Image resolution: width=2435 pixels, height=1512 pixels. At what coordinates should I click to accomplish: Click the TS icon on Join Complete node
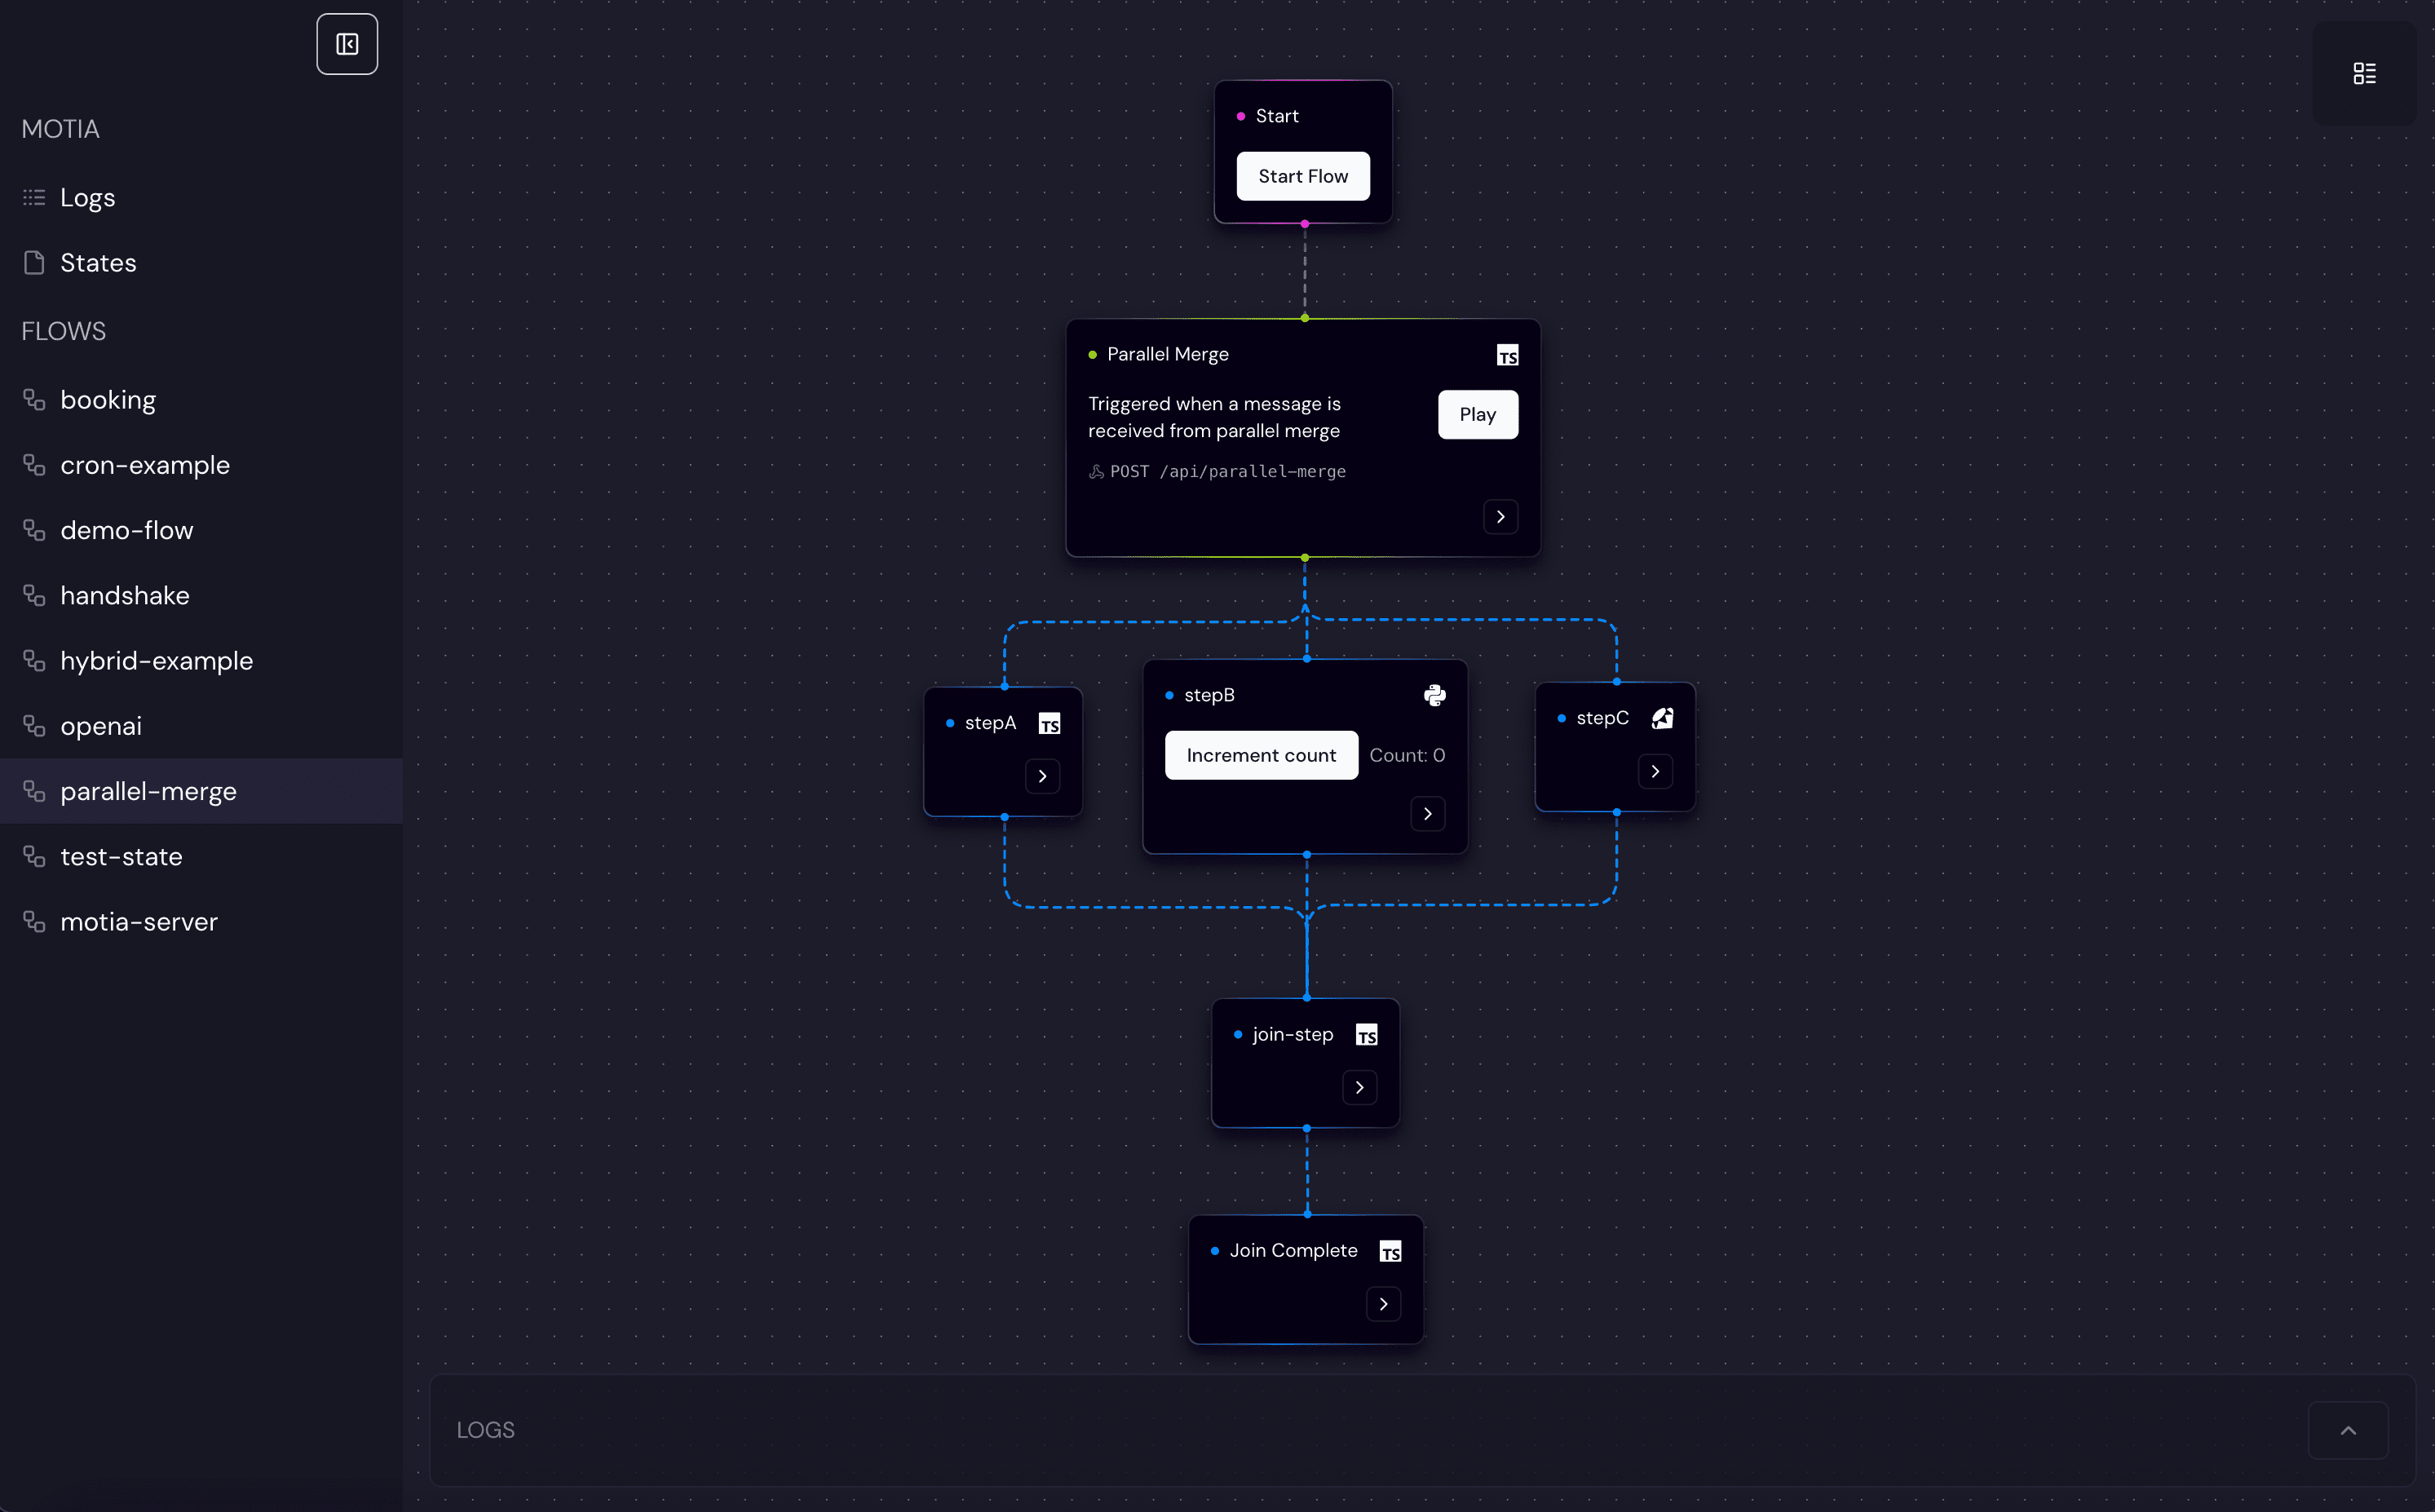pos(1390,1252)
